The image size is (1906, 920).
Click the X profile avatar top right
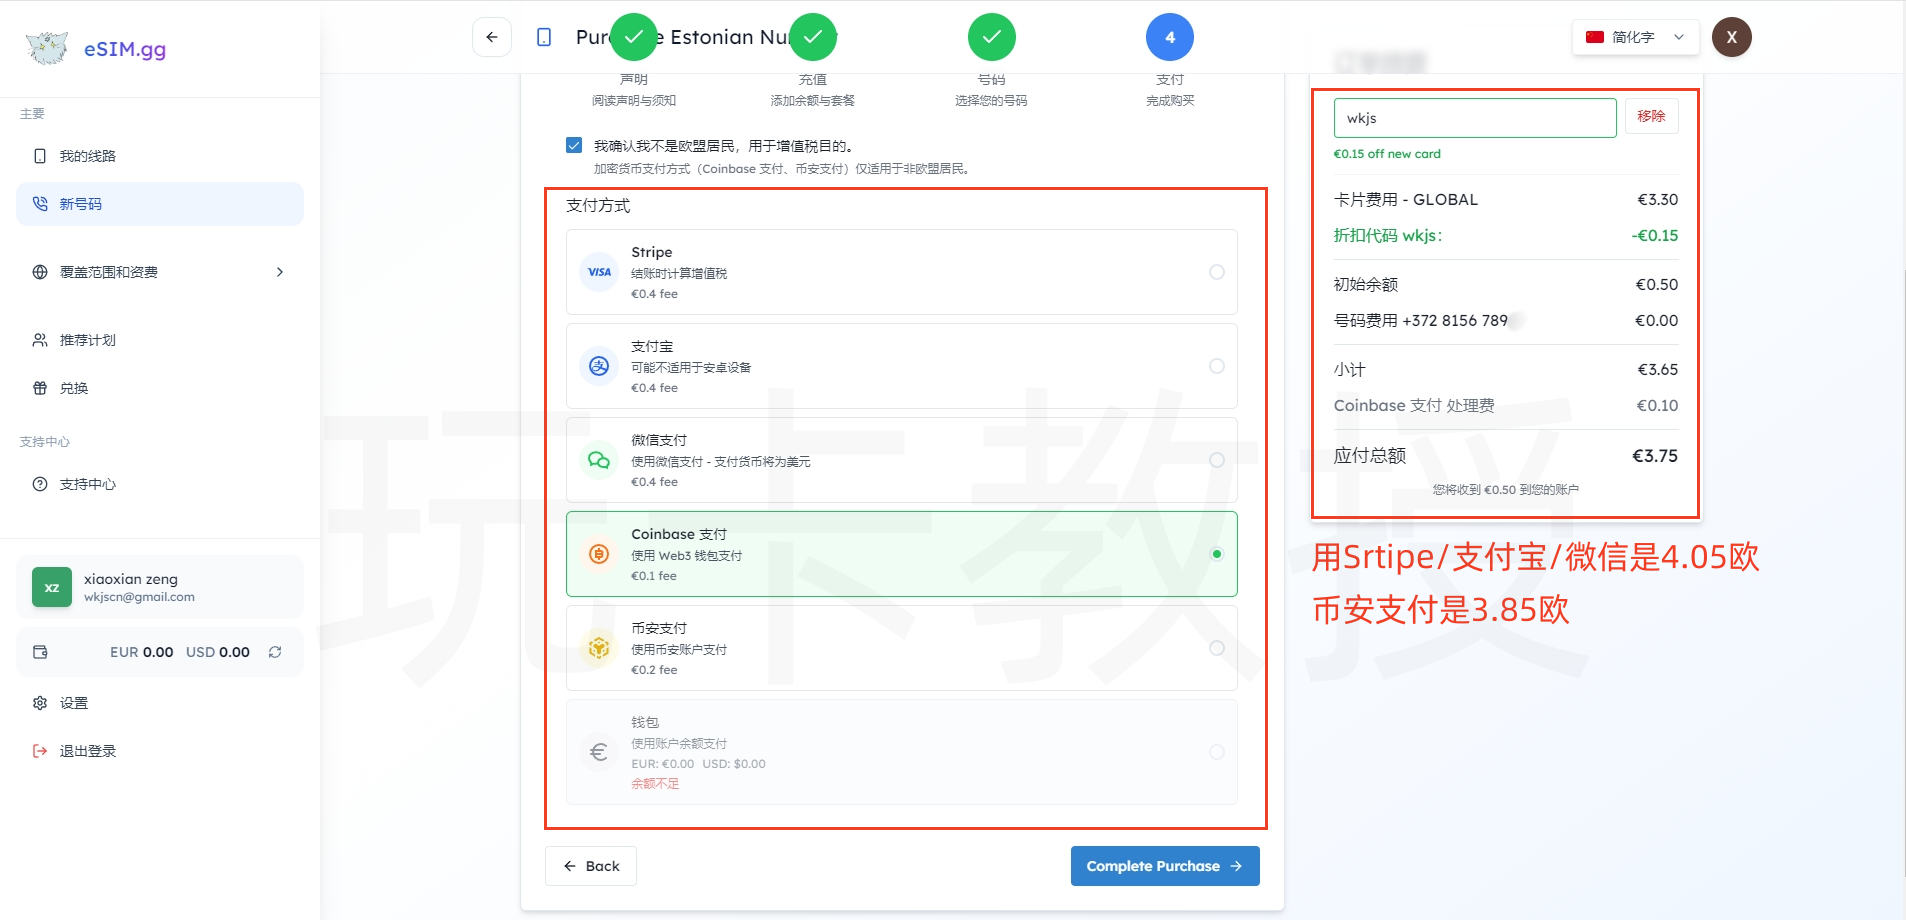click(1732, 37)
